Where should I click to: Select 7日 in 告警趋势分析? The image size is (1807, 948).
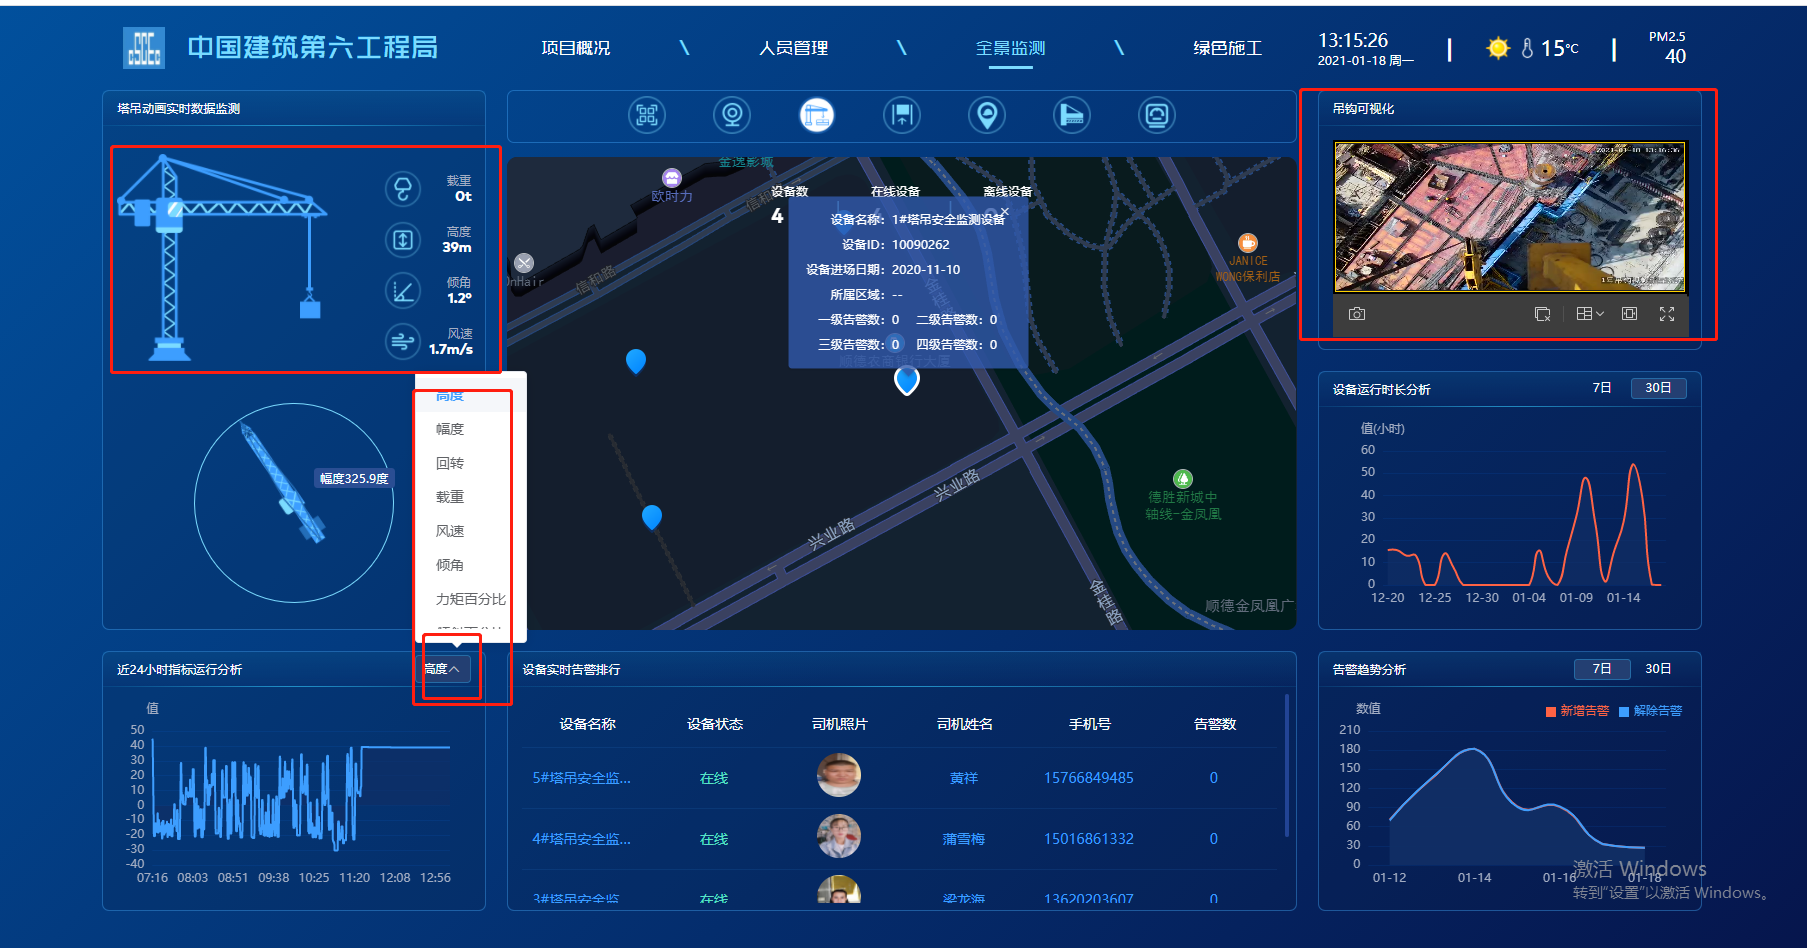(x=1602, y=669)
